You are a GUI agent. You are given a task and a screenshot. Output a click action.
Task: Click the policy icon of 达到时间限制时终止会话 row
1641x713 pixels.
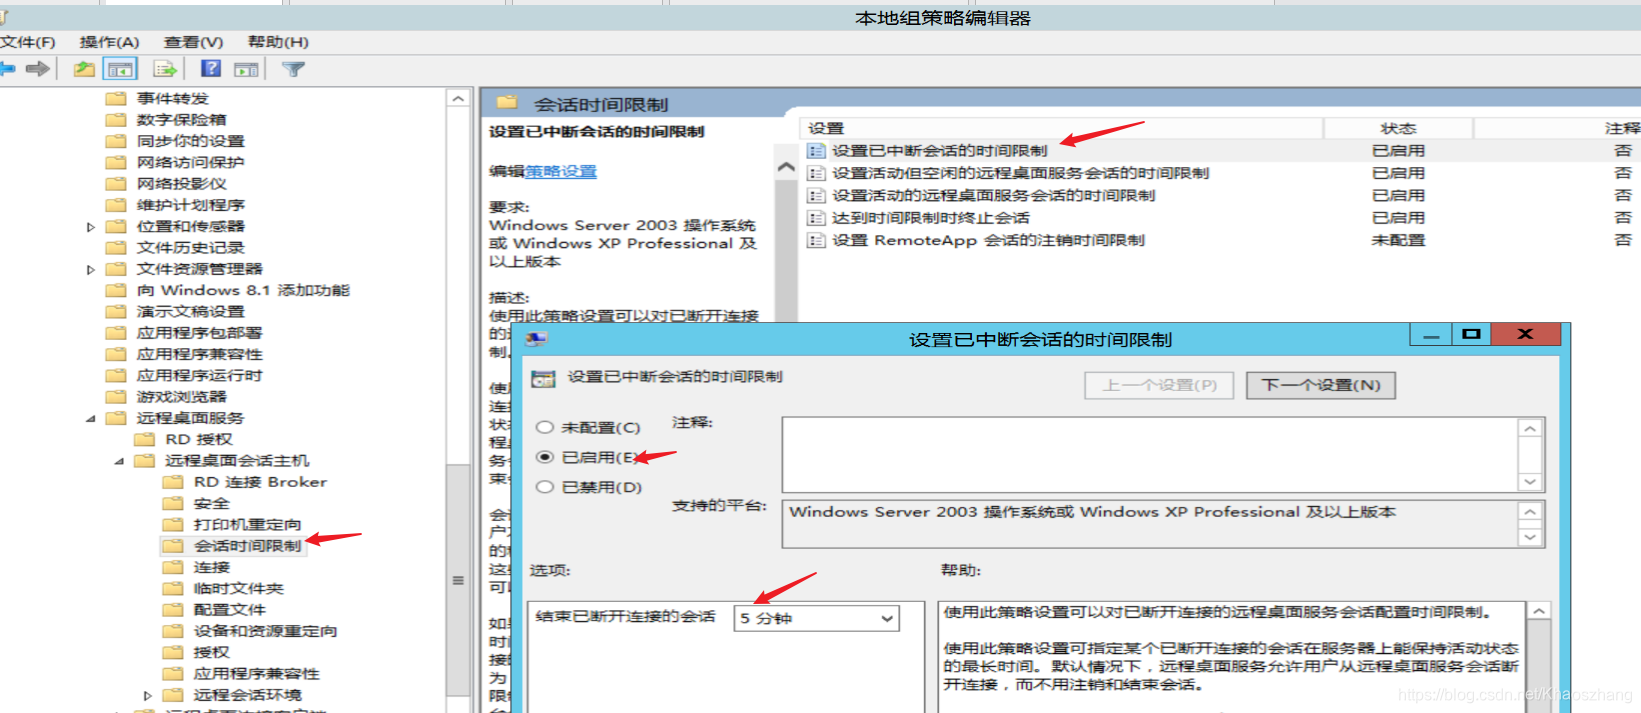(816, 218)
